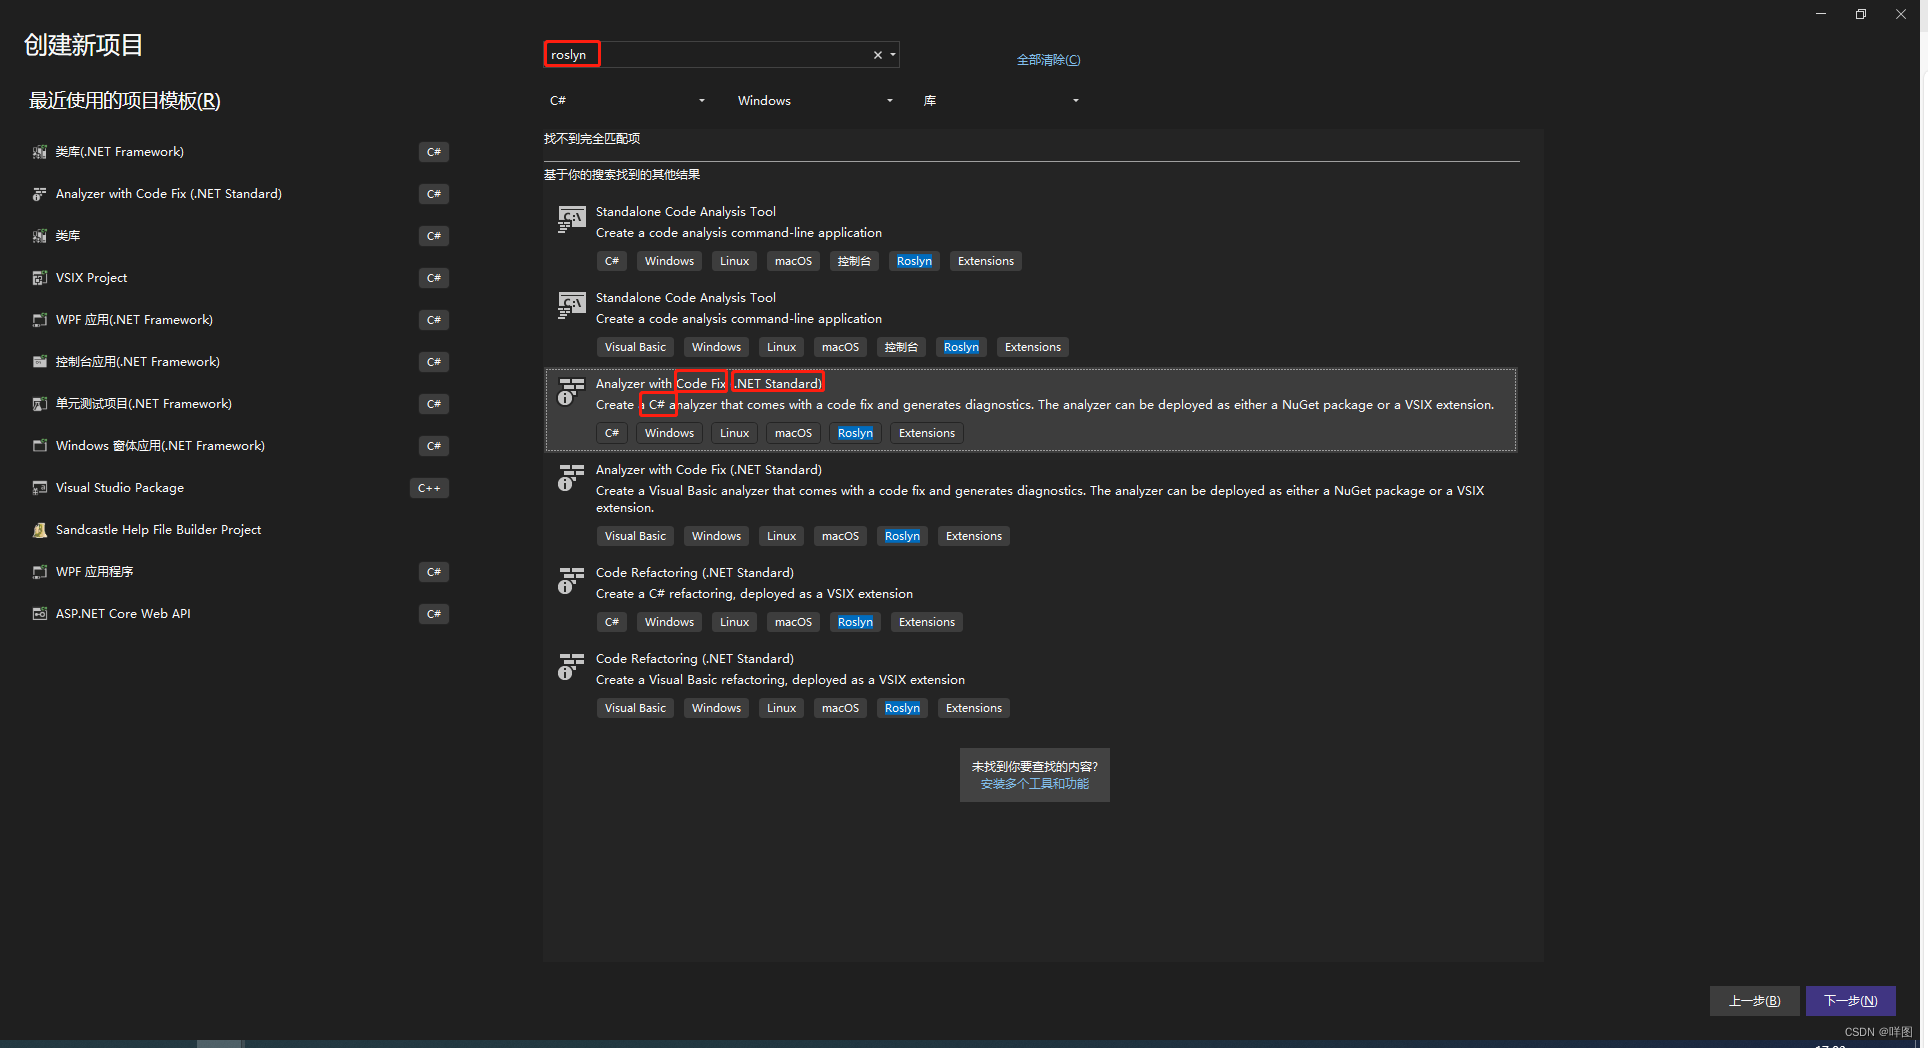Click the Visual Basic Analyzer with Code Fix icon
Viewport: 1928px width, 1048px height.
tap(571, 478)
